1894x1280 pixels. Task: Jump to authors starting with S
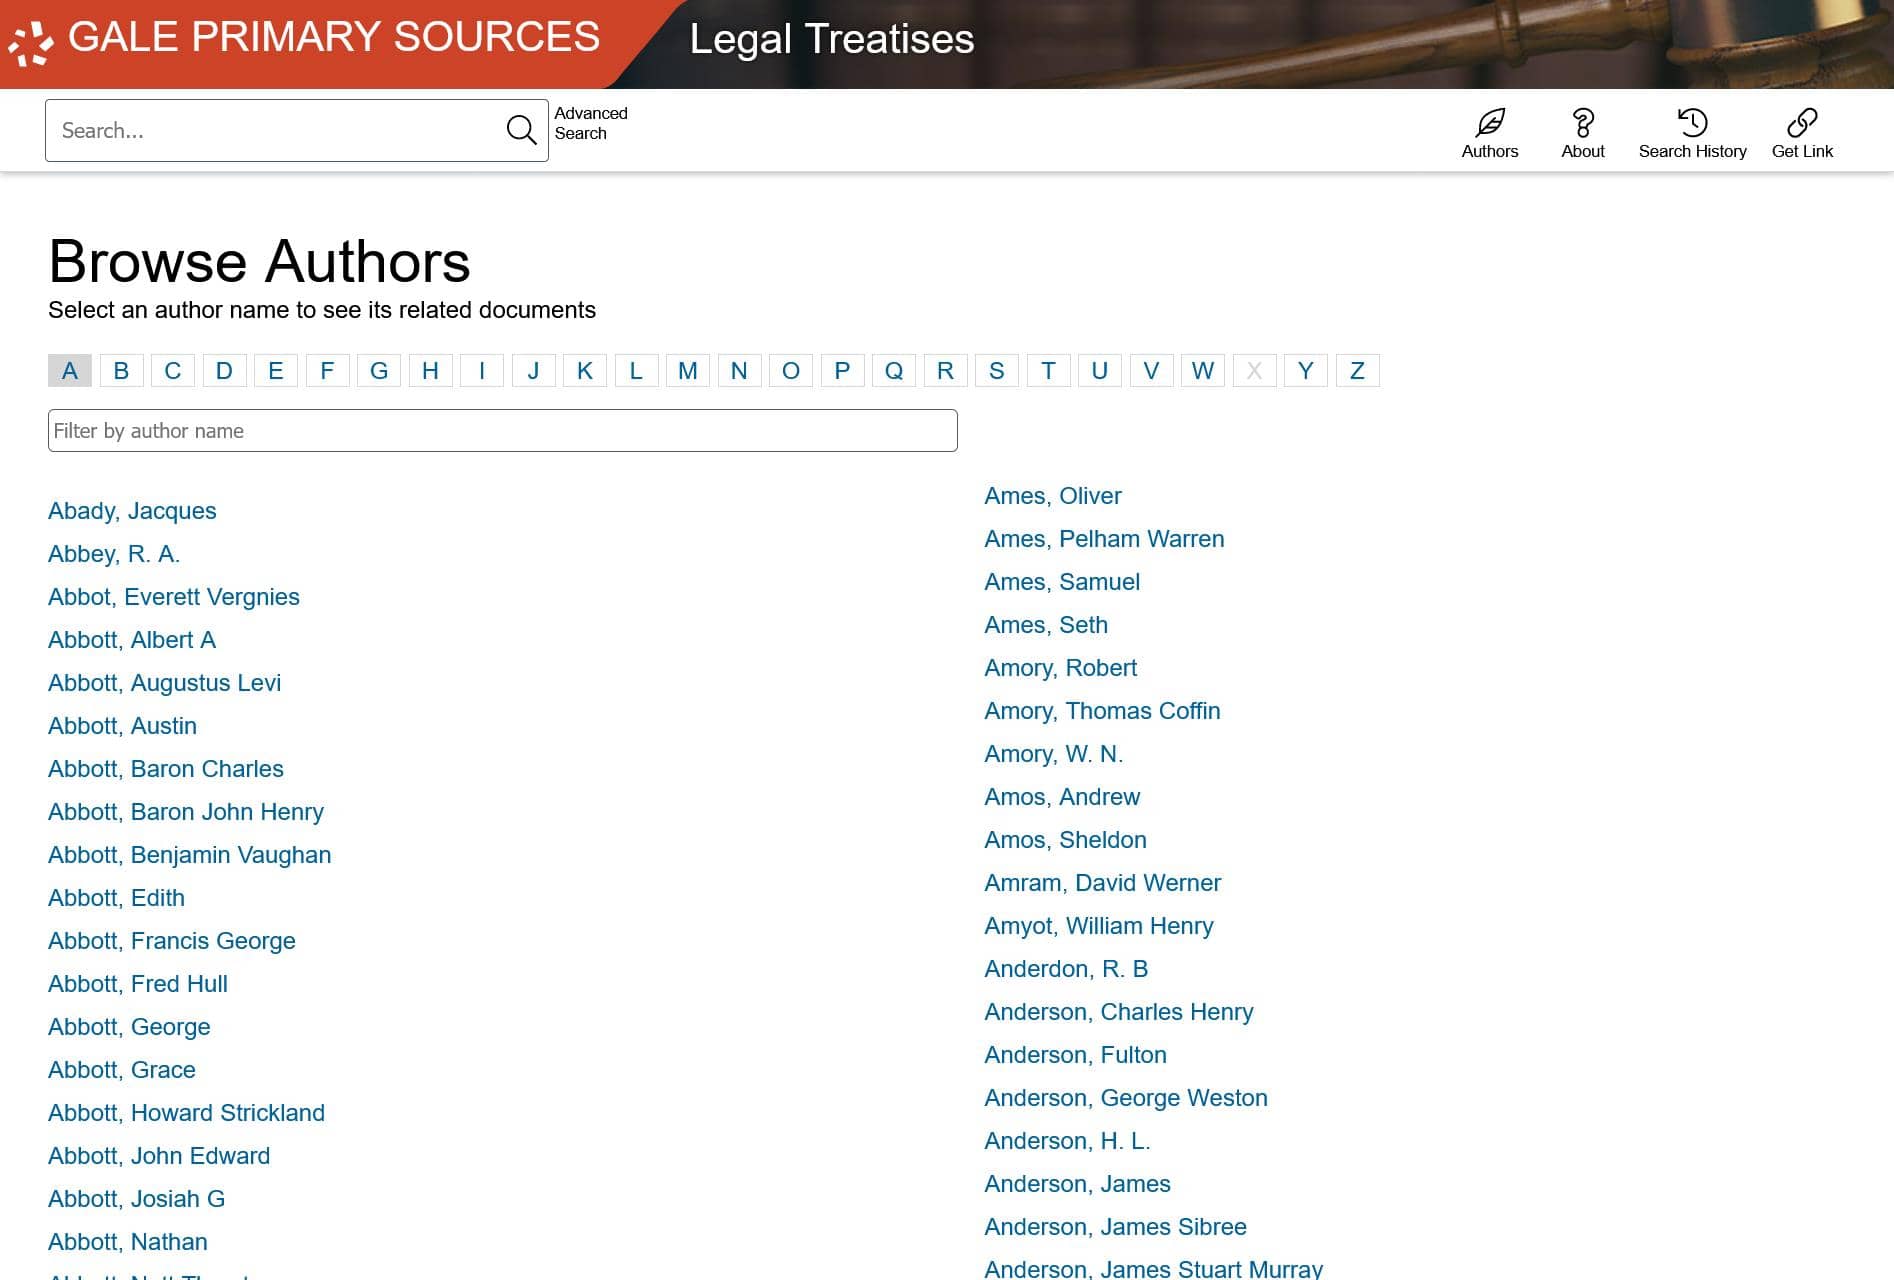[x=997, y=371]
